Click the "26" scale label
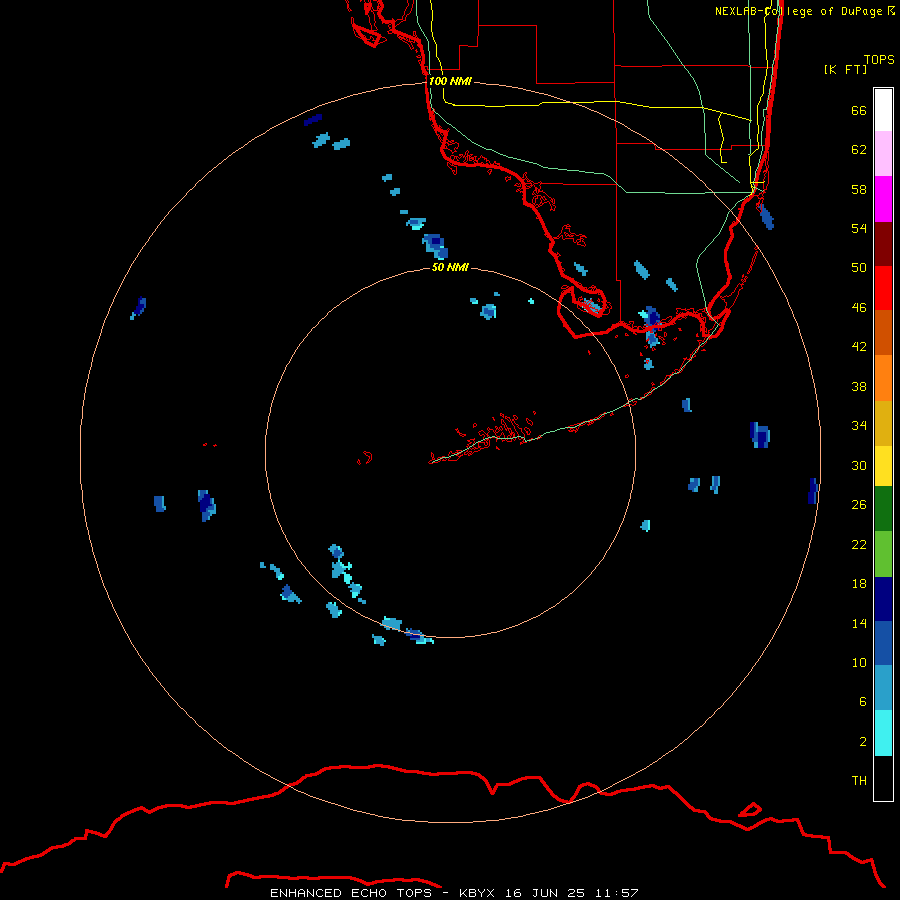The height and width of the screenshot is (900, 900). (x=859, y=505)
